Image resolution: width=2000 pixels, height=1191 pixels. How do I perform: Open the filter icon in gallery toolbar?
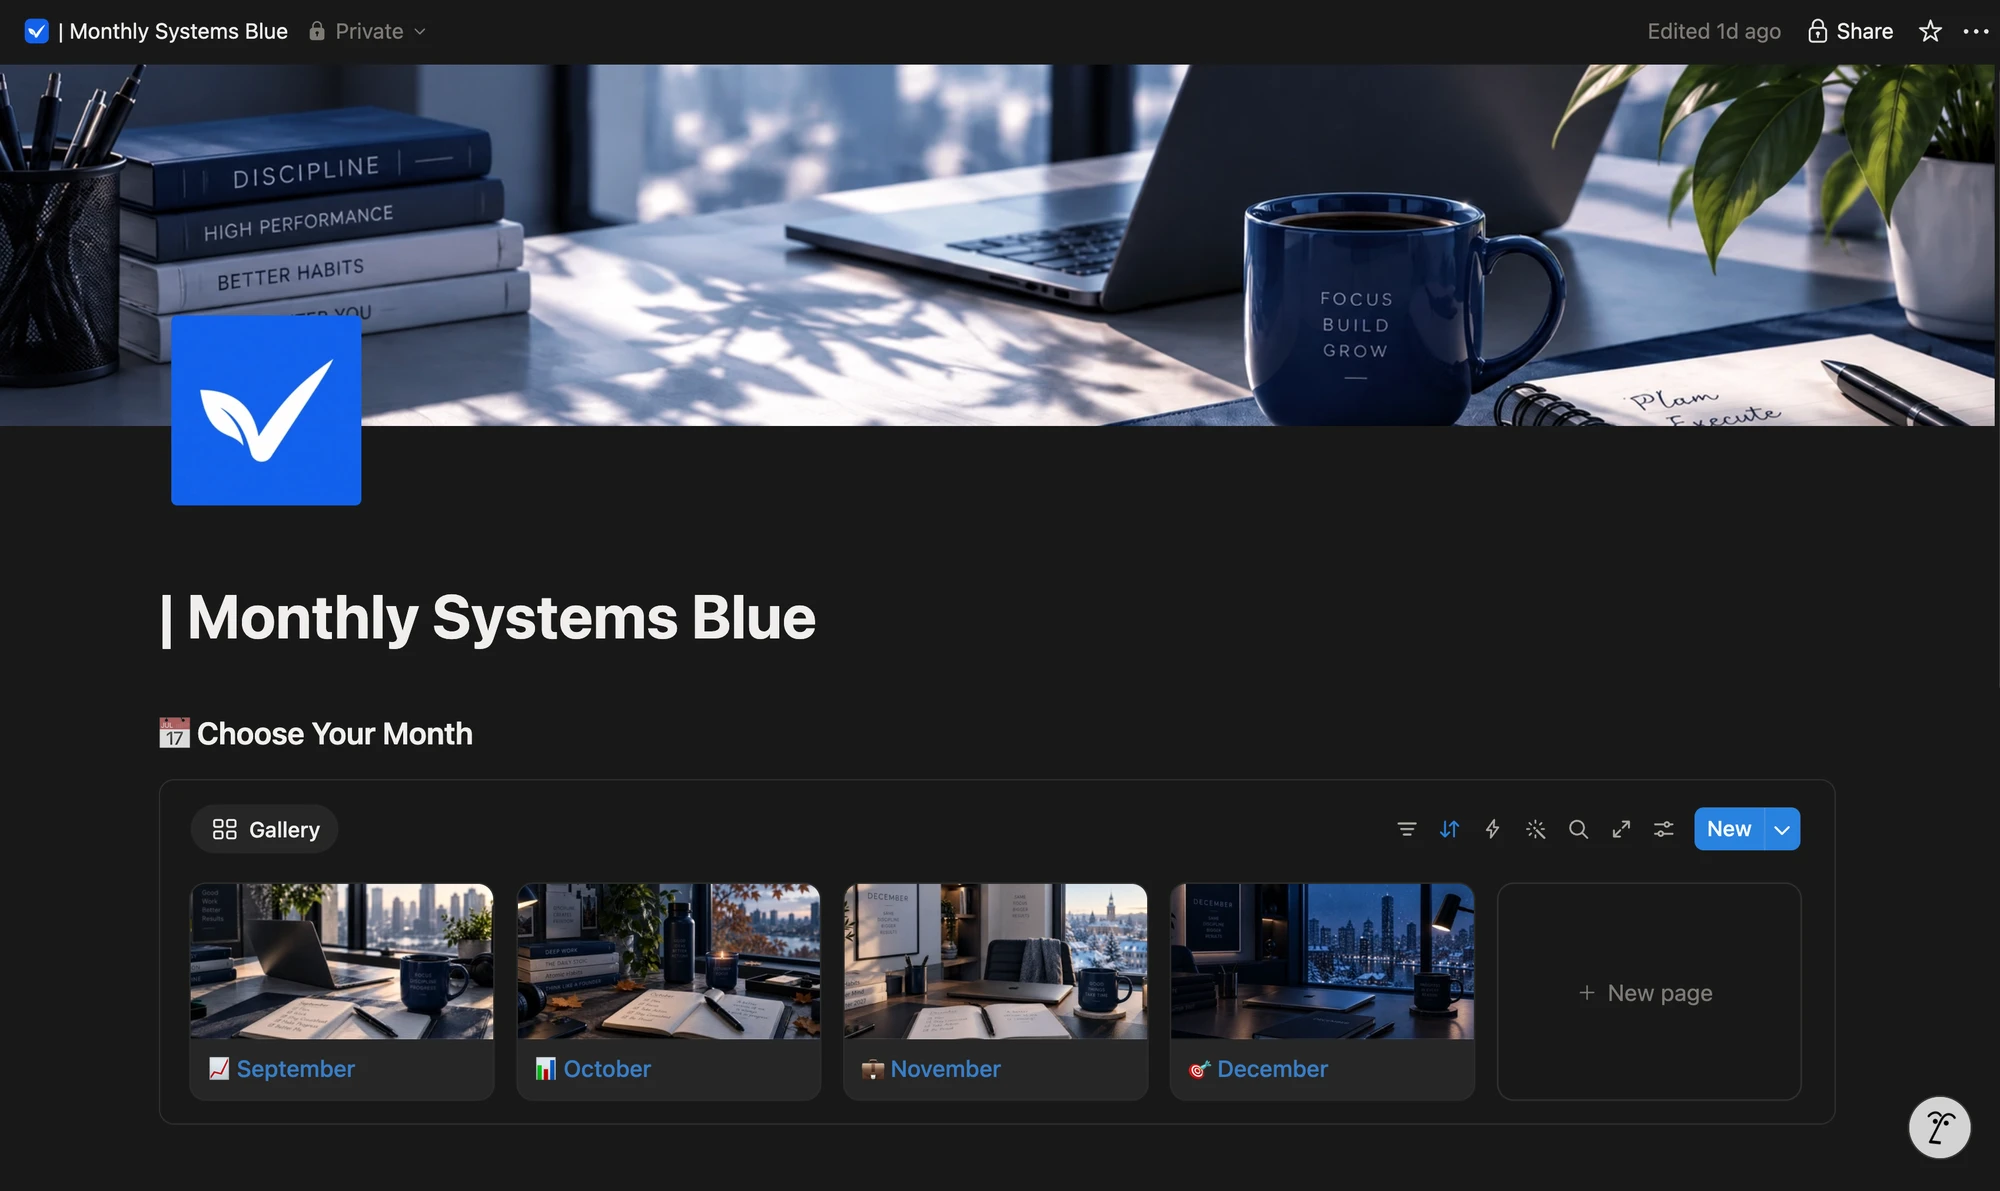click(x=1406, y=829)
